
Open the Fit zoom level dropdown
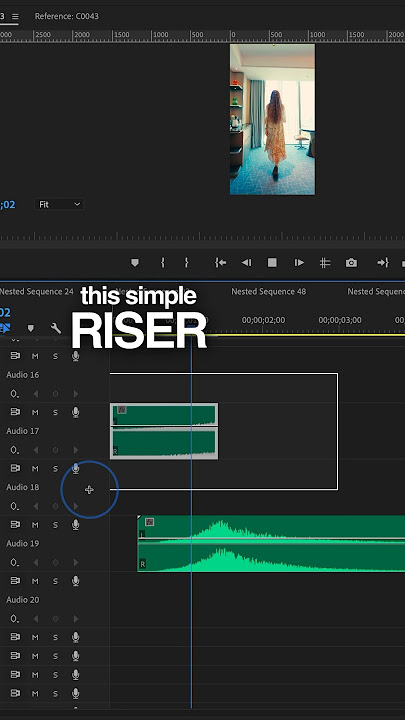[59, 204]
